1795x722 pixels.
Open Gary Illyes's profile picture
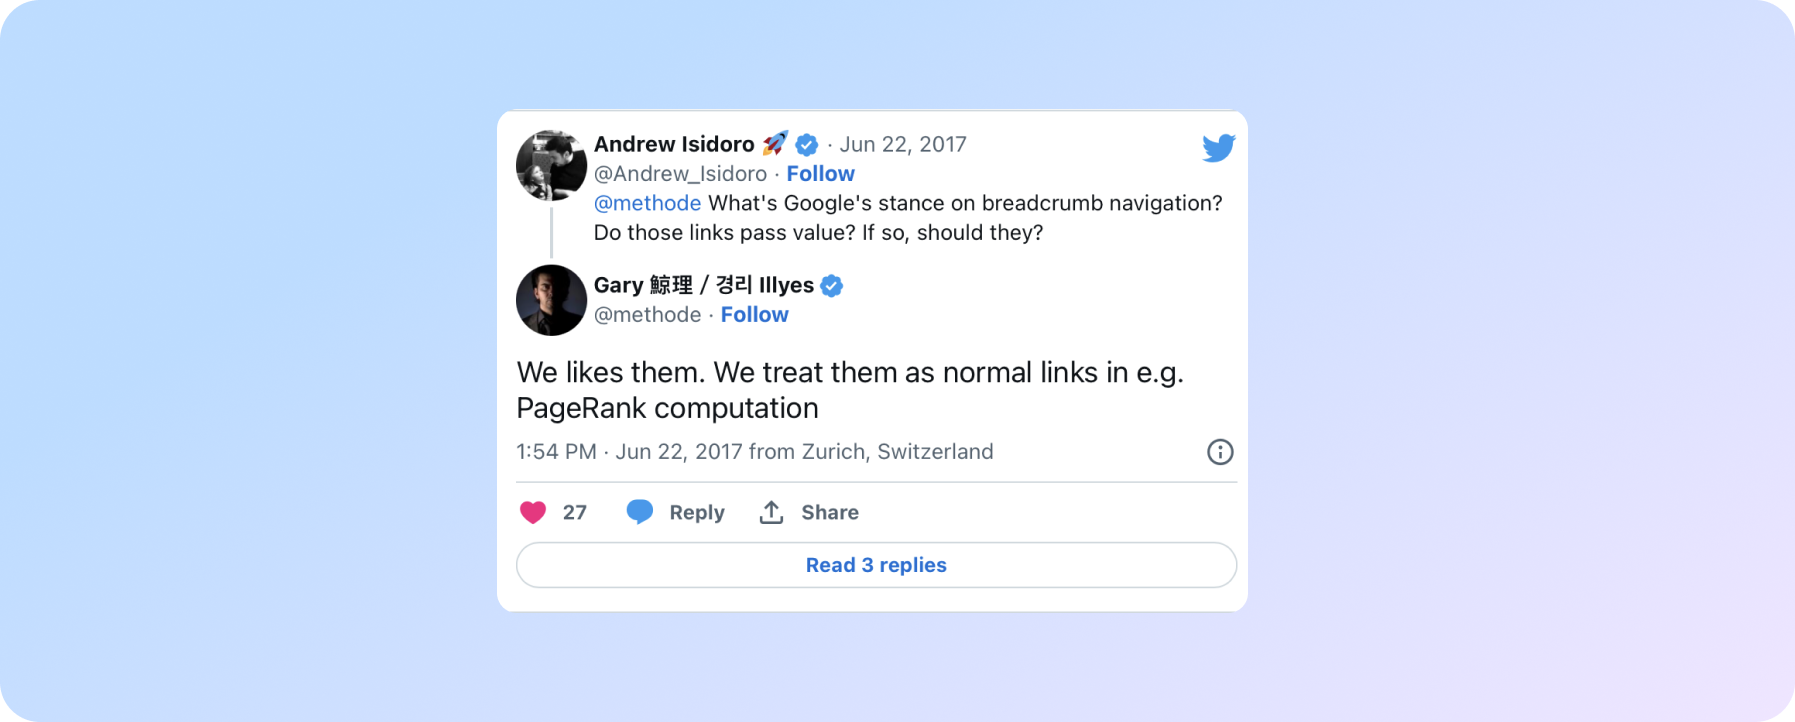point(551,300)
